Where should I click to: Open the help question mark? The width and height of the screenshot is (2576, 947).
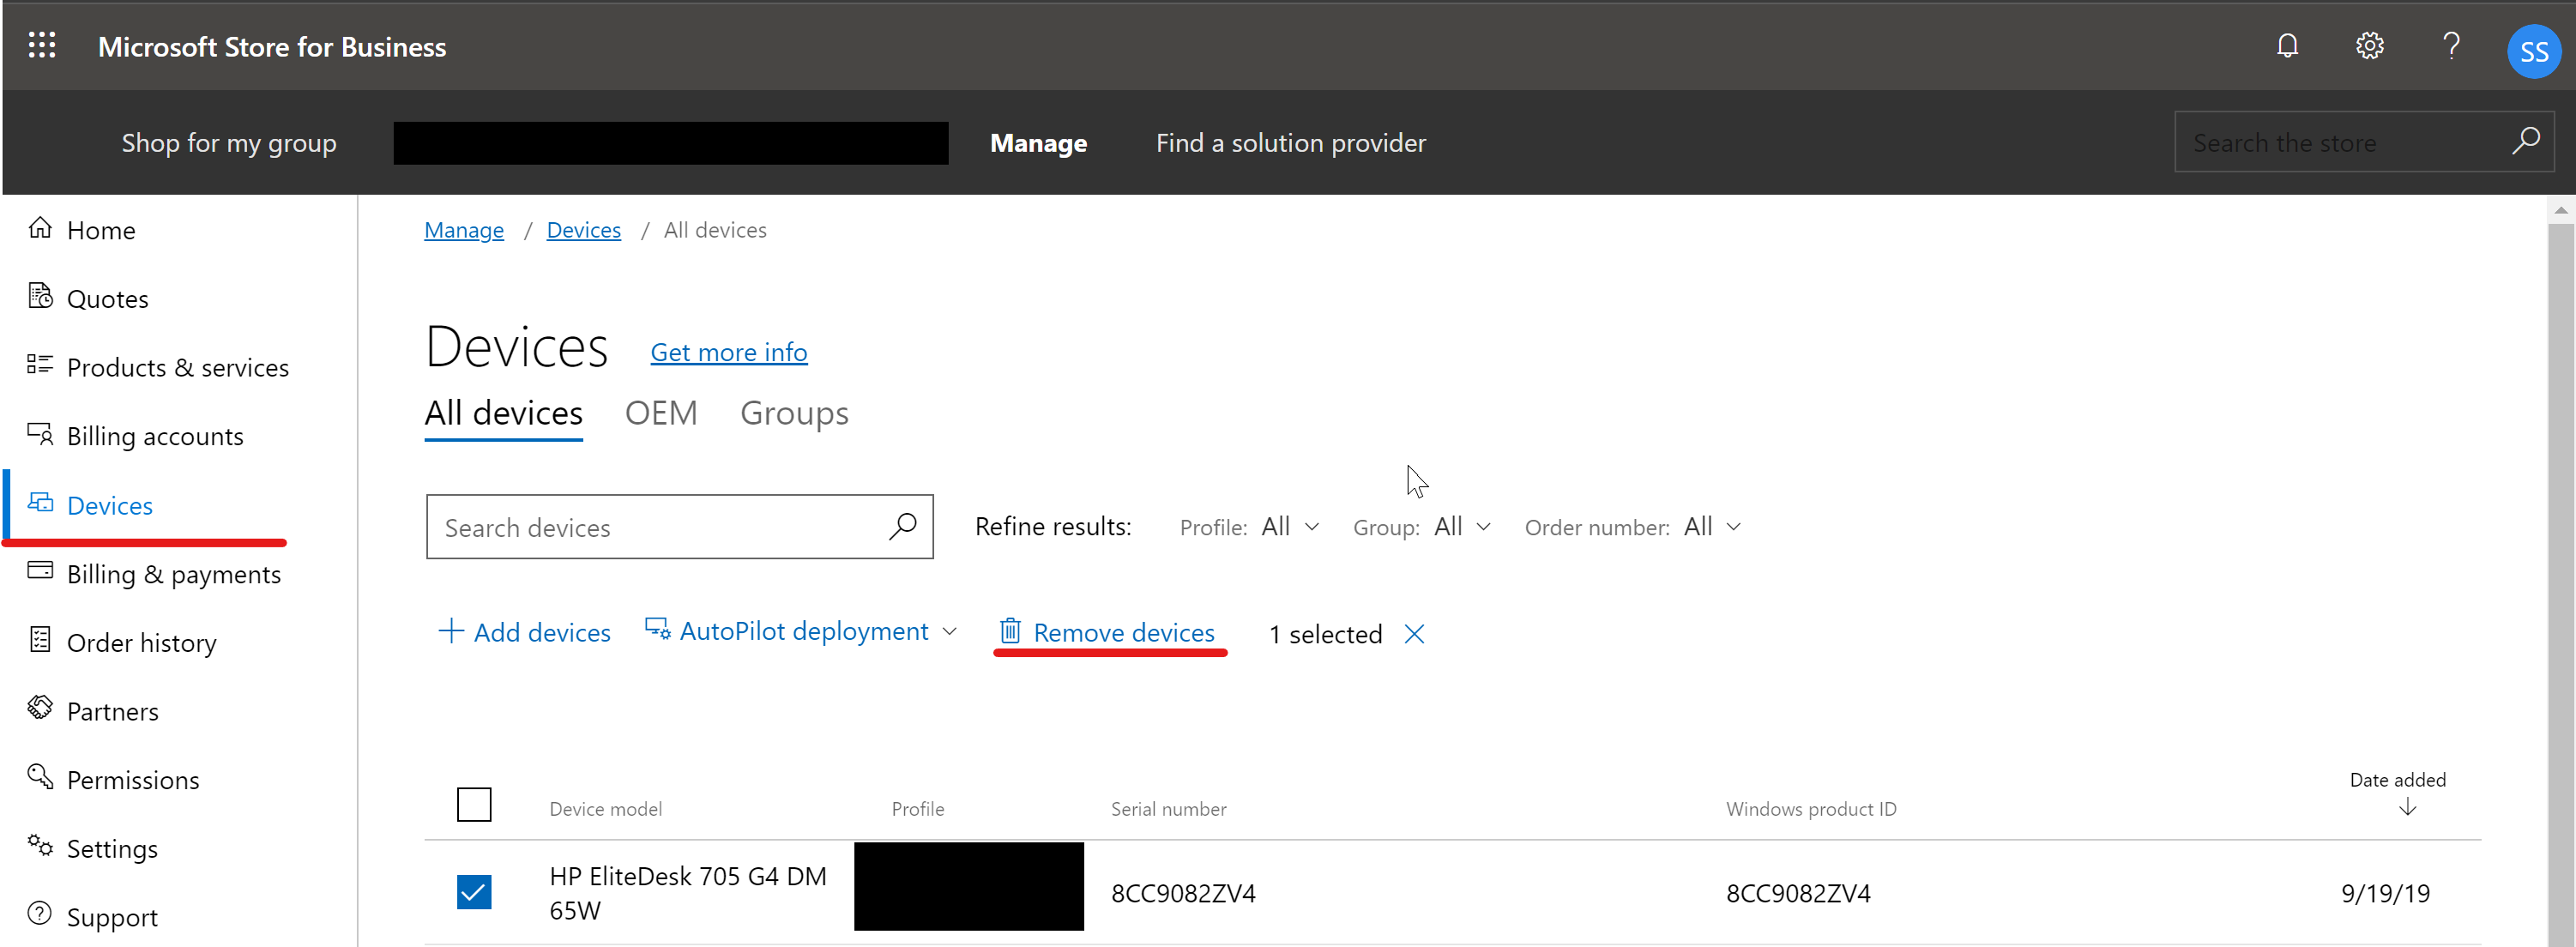coord(2451,46)
